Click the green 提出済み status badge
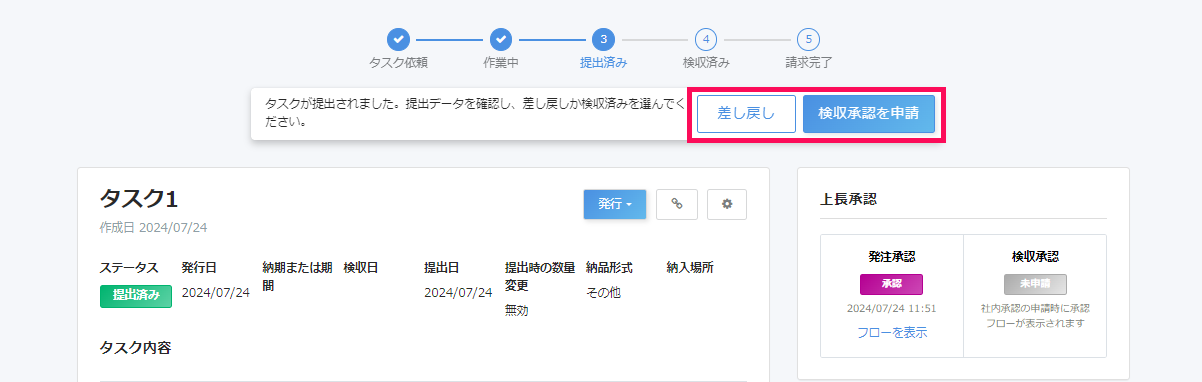 pos(136,295)
